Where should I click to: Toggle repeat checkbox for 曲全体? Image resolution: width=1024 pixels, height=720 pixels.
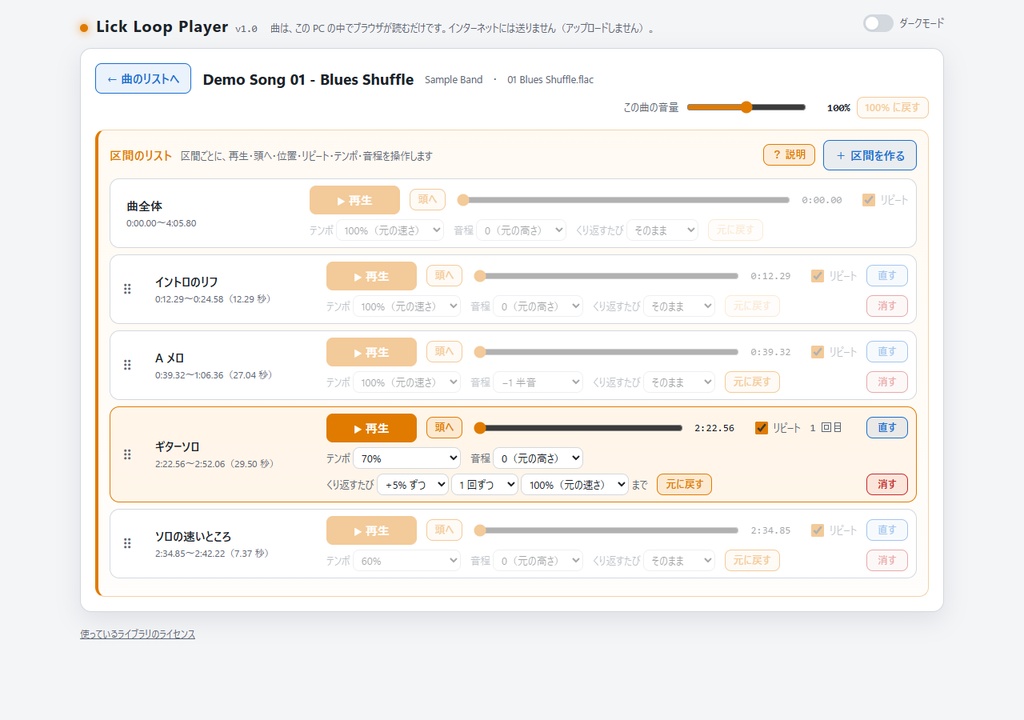point(869,200)
